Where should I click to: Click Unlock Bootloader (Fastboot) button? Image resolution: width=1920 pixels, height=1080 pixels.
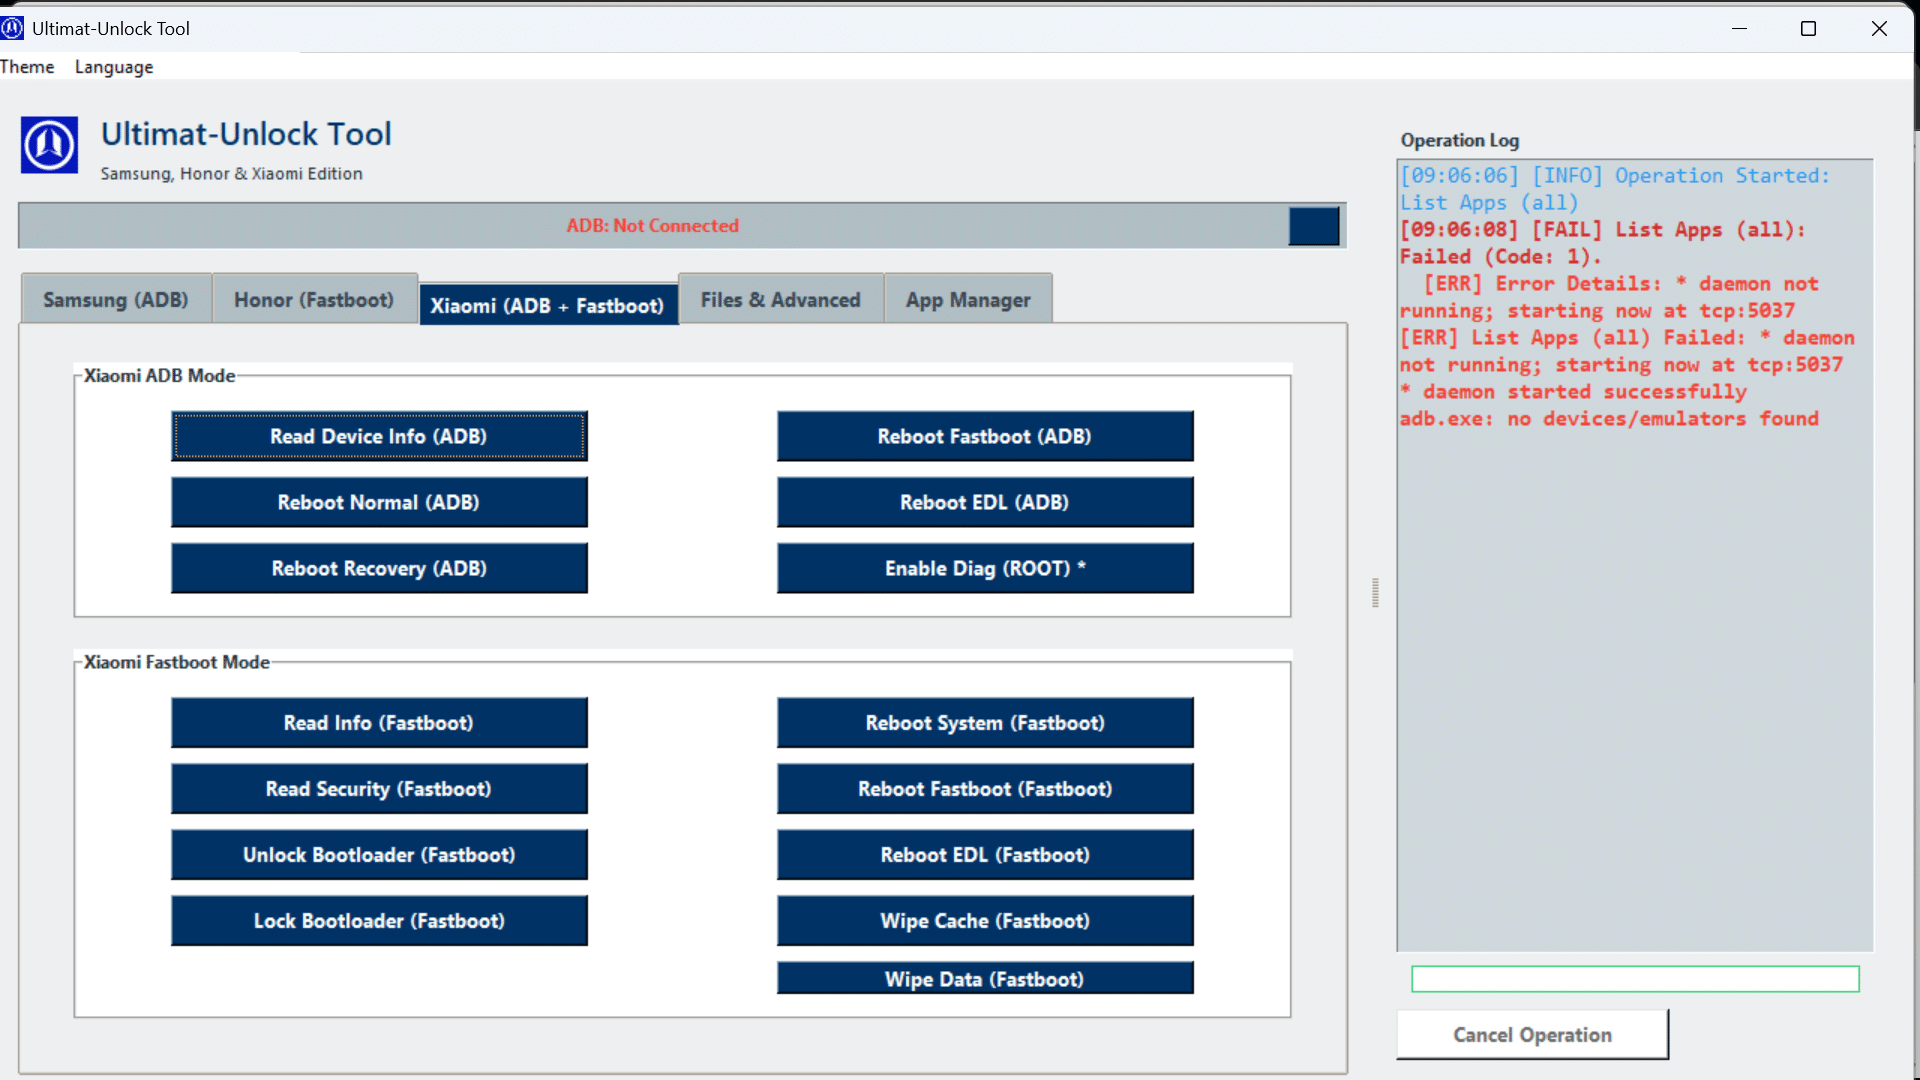coord(379,855)
